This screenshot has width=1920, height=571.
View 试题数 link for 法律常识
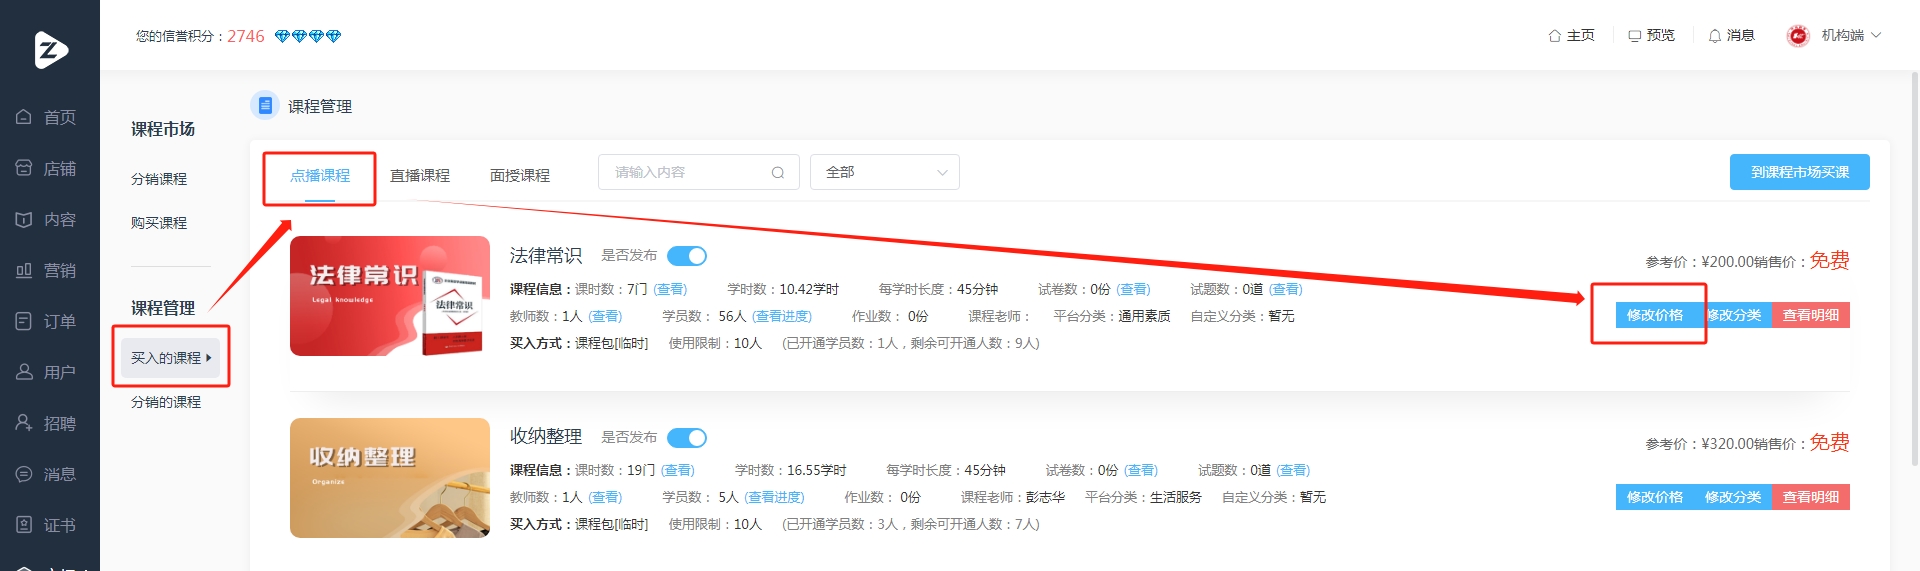pos(1286,289)
